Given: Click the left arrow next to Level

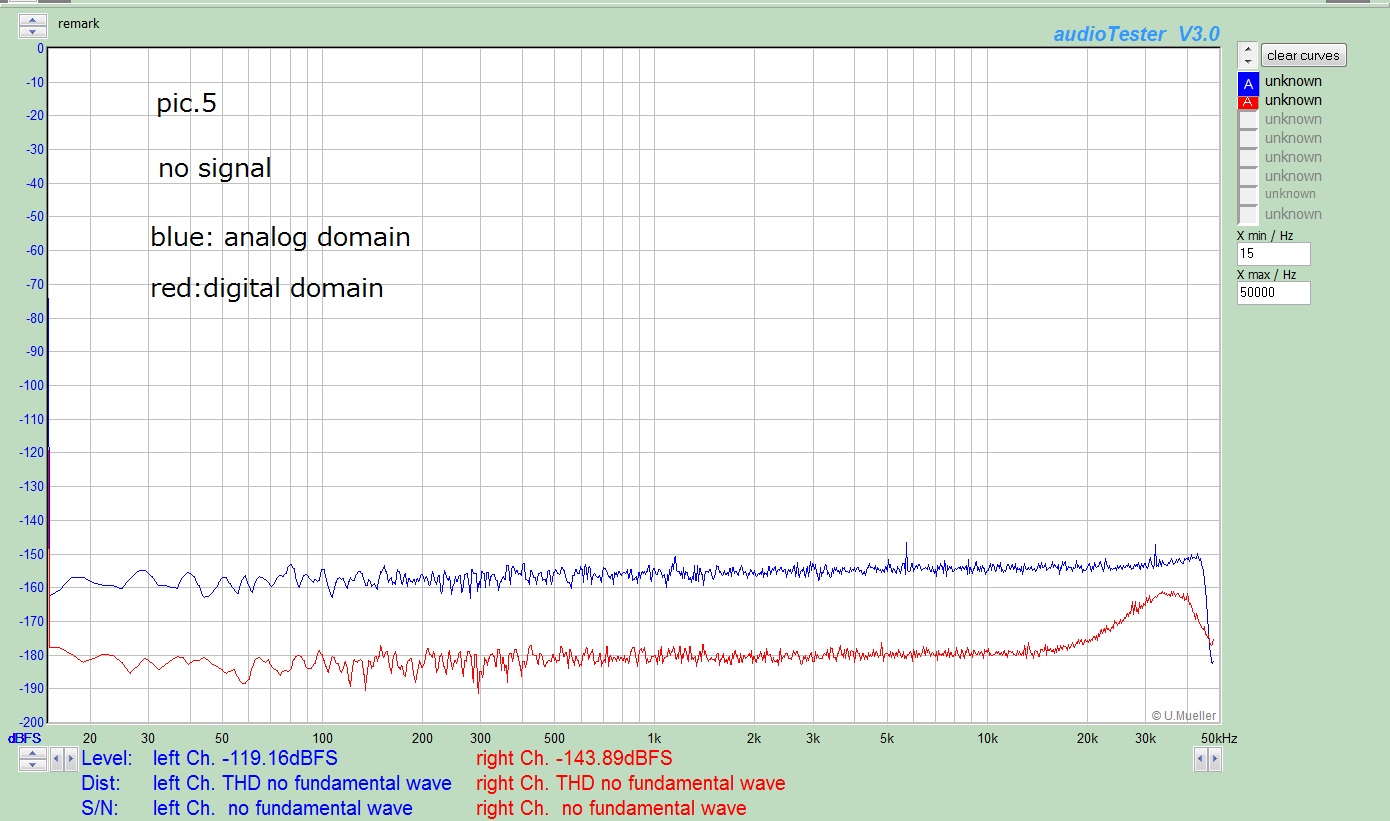Looking at the screenshot, I should coord(56,759).
